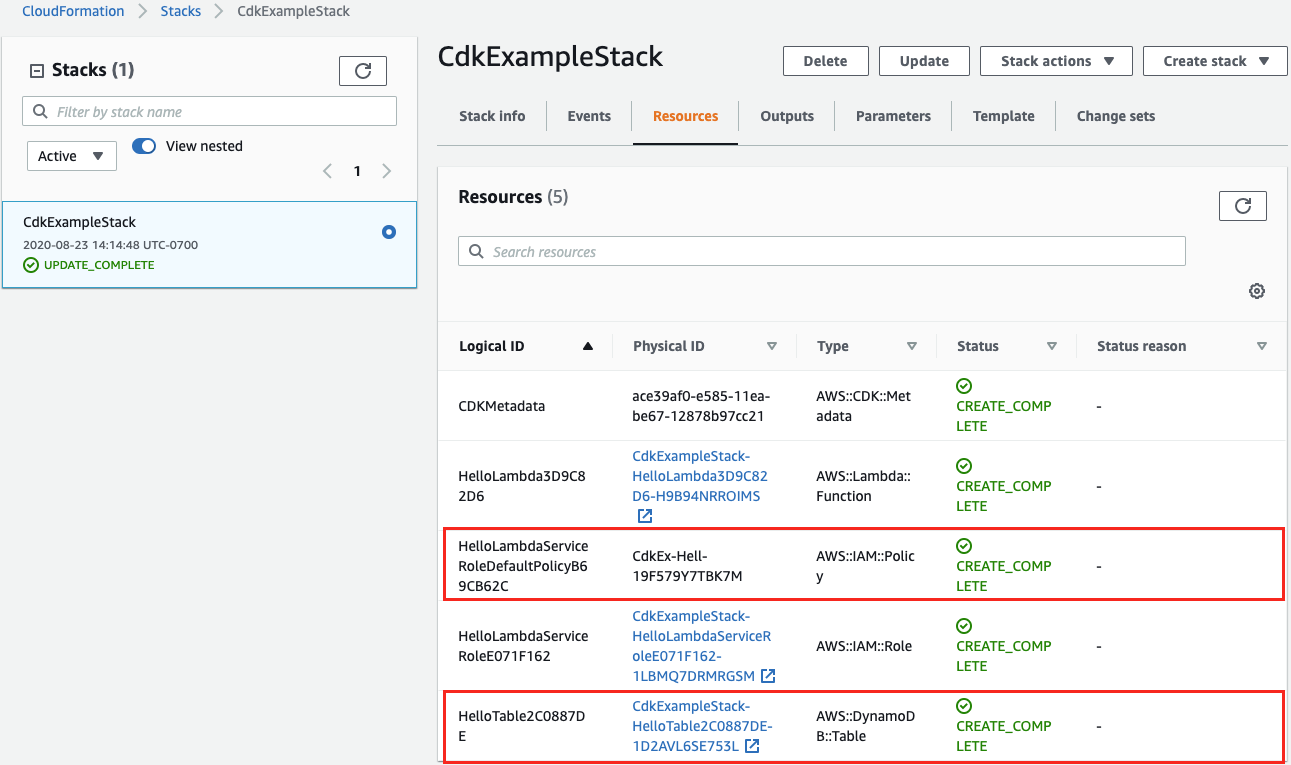Sort by Status reason column arrow
This screenshot has height=765, width=1291.
[x=1262, y=346]
